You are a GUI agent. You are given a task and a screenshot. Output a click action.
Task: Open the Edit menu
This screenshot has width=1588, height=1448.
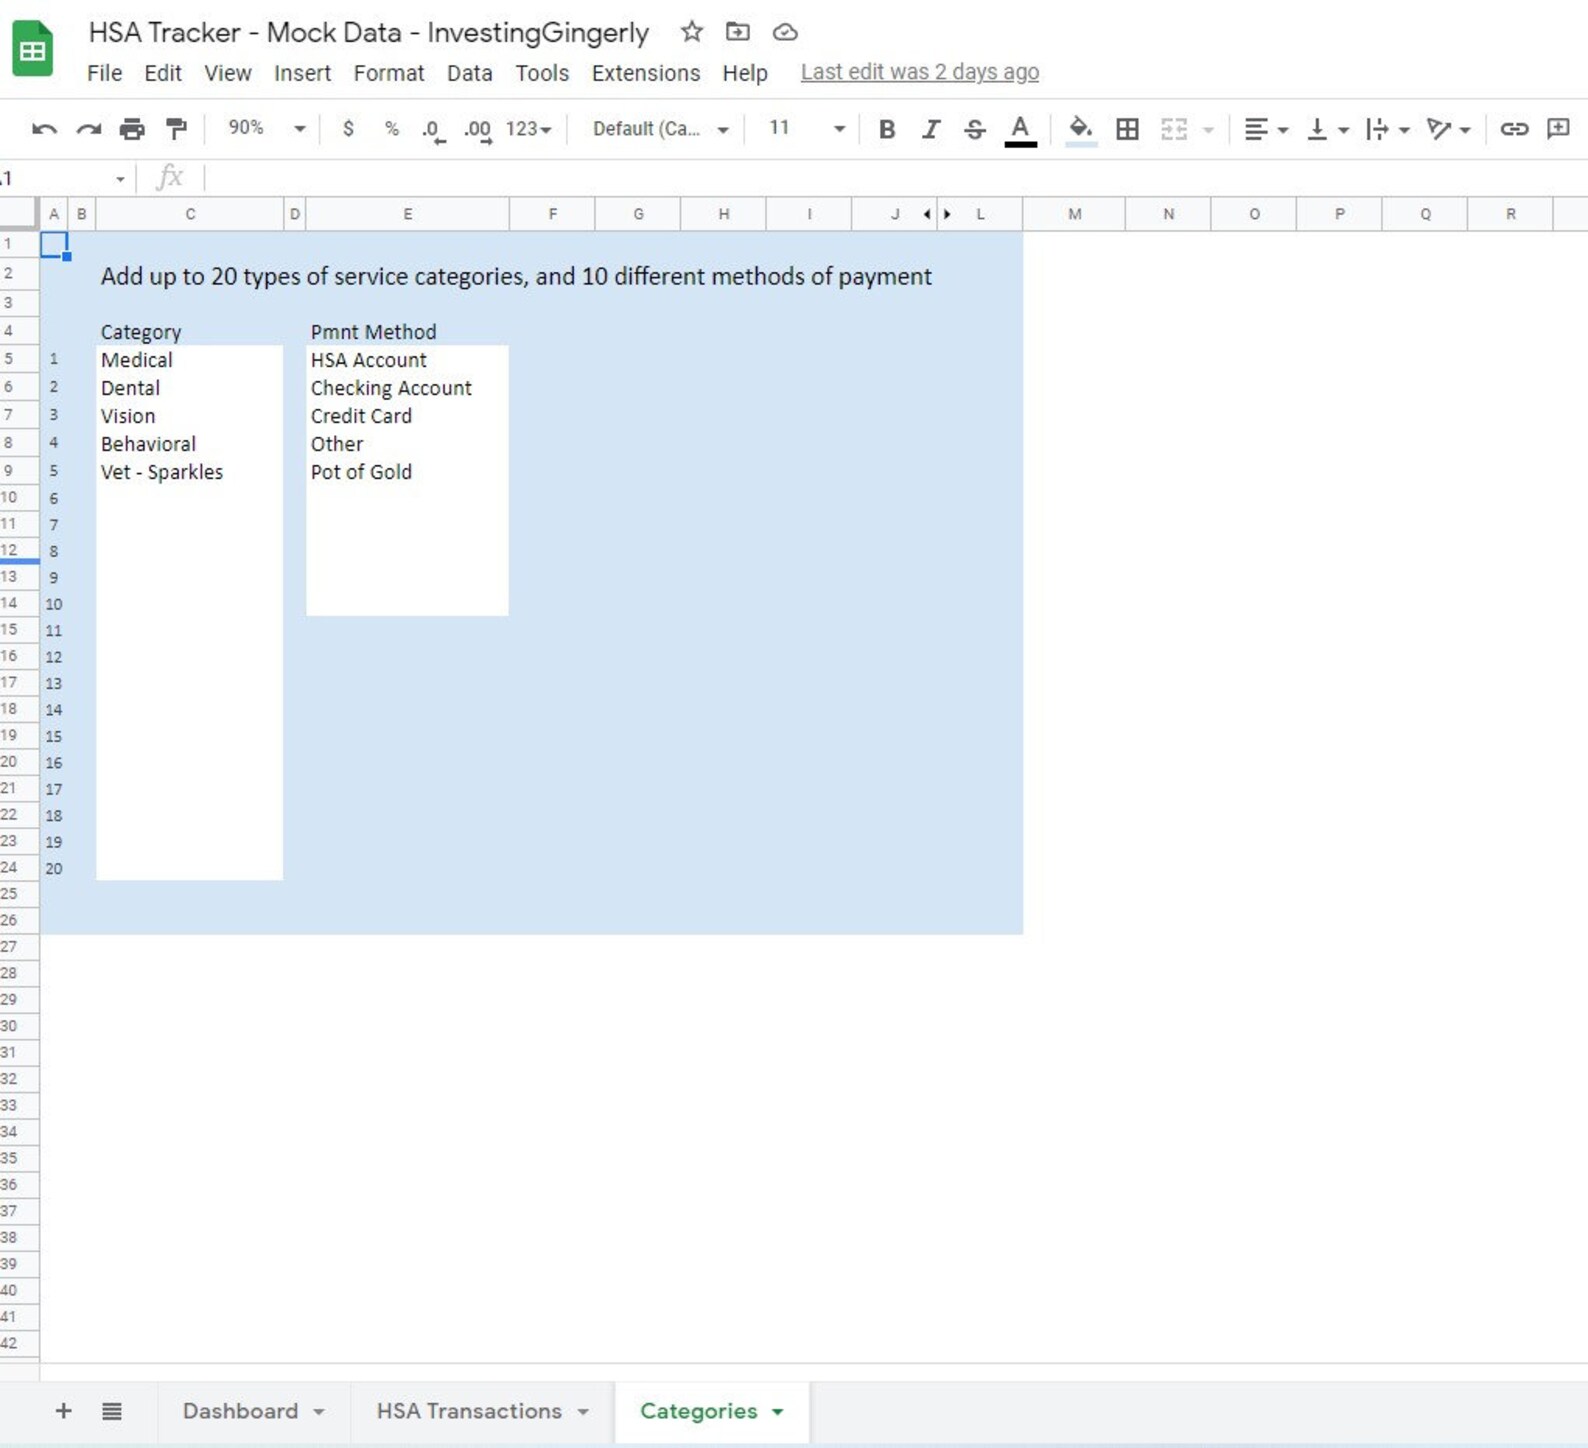(x=163, y=73)
